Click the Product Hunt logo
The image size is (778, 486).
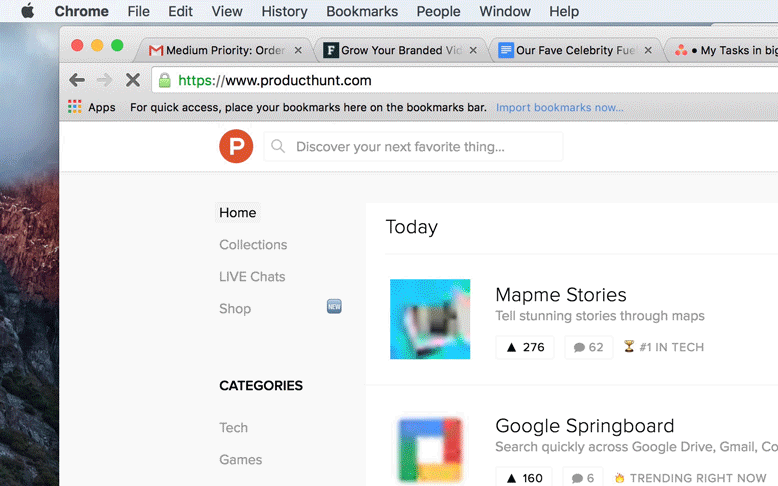coord(236,146)
